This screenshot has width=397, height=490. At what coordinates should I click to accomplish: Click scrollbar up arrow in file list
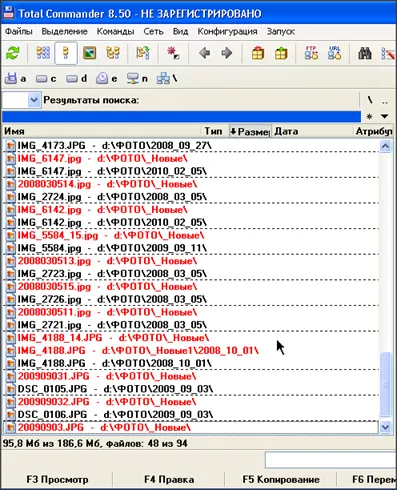pyautogui.click(x=385, y=146)
